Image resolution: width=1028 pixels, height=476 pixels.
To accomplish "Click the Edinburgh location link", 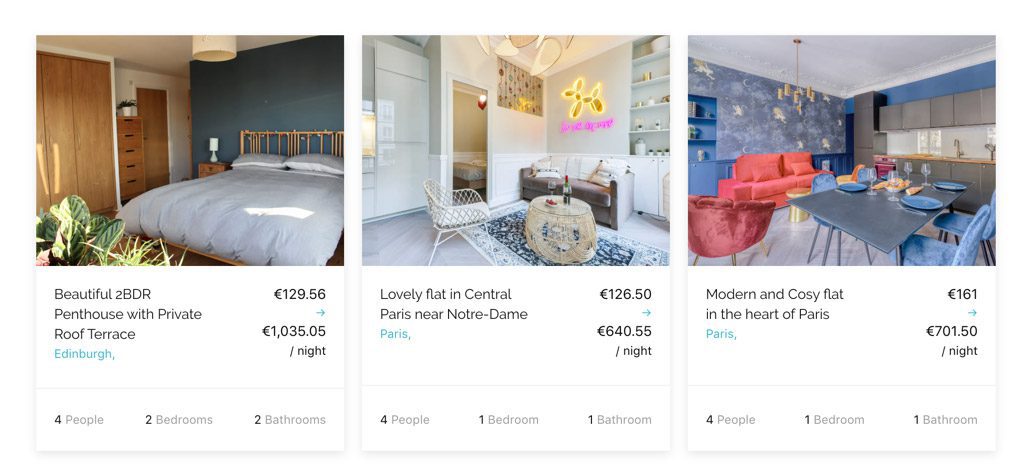I will 85,354.
